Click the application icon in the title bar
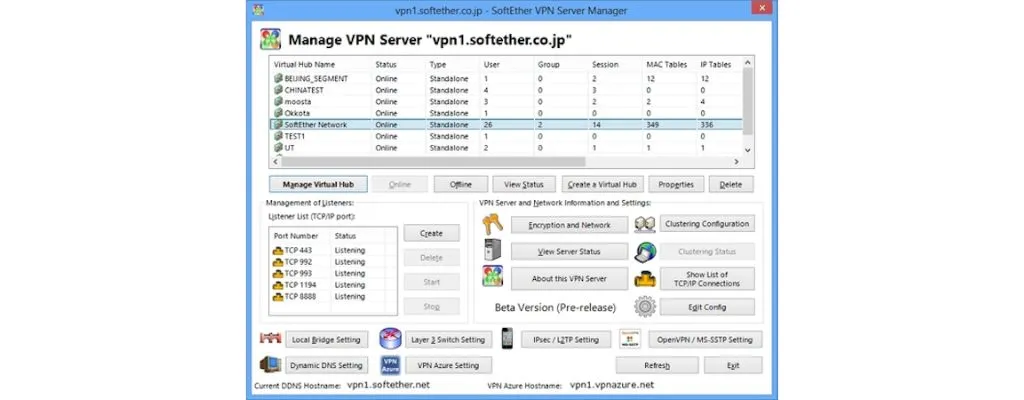Image resolution: width=1024 pixels, height=400 pixels. (x=259, y=10)
